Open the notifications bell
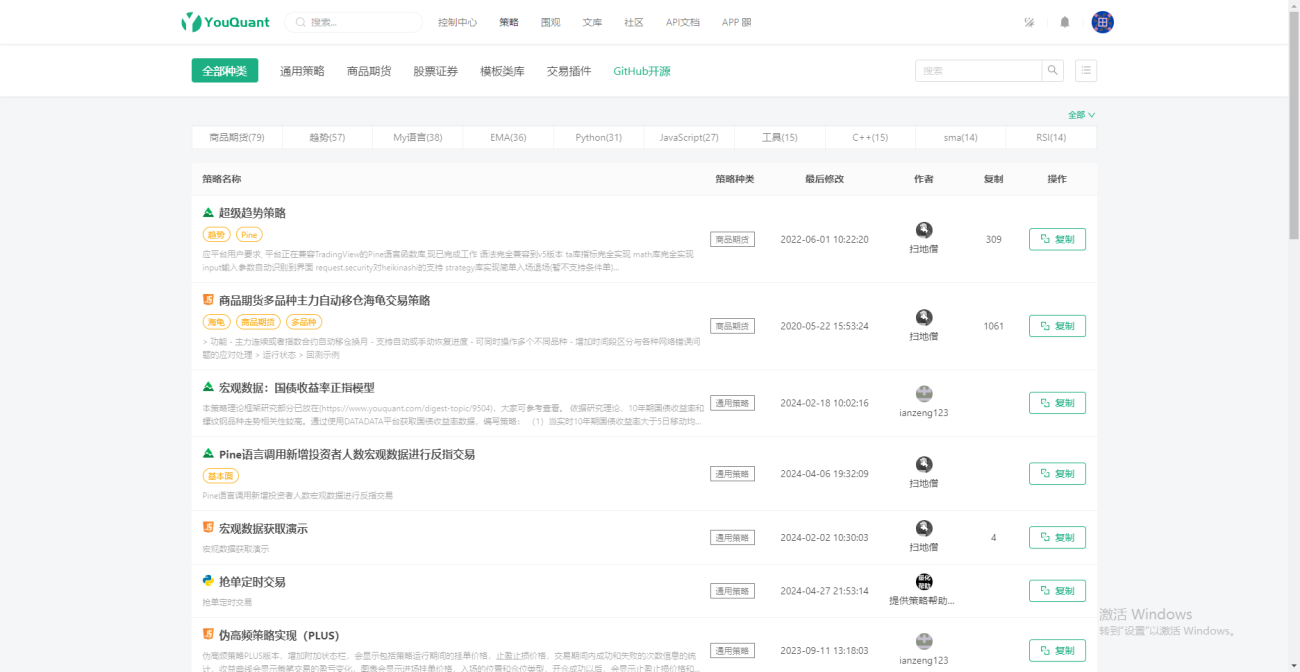 [1065, 22]
